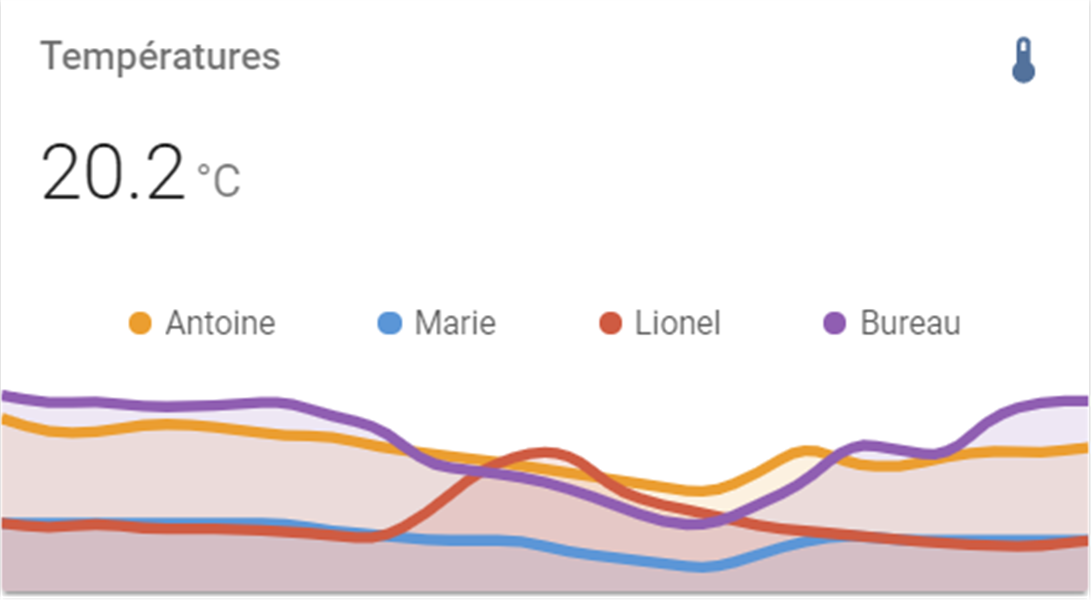Click the red Lionel line's right end
Screen dimensions: 1091x600
(1083, 541)
